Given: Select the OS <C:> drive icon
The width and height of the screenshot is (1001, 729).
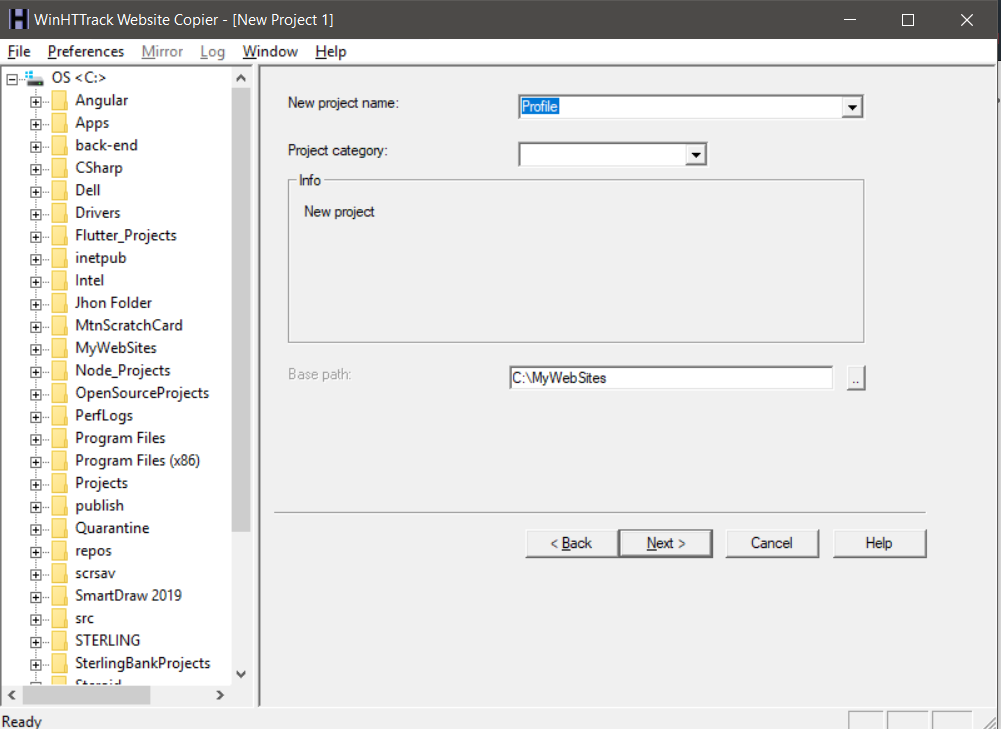Looking at the screenshot, I should (34, 79).
